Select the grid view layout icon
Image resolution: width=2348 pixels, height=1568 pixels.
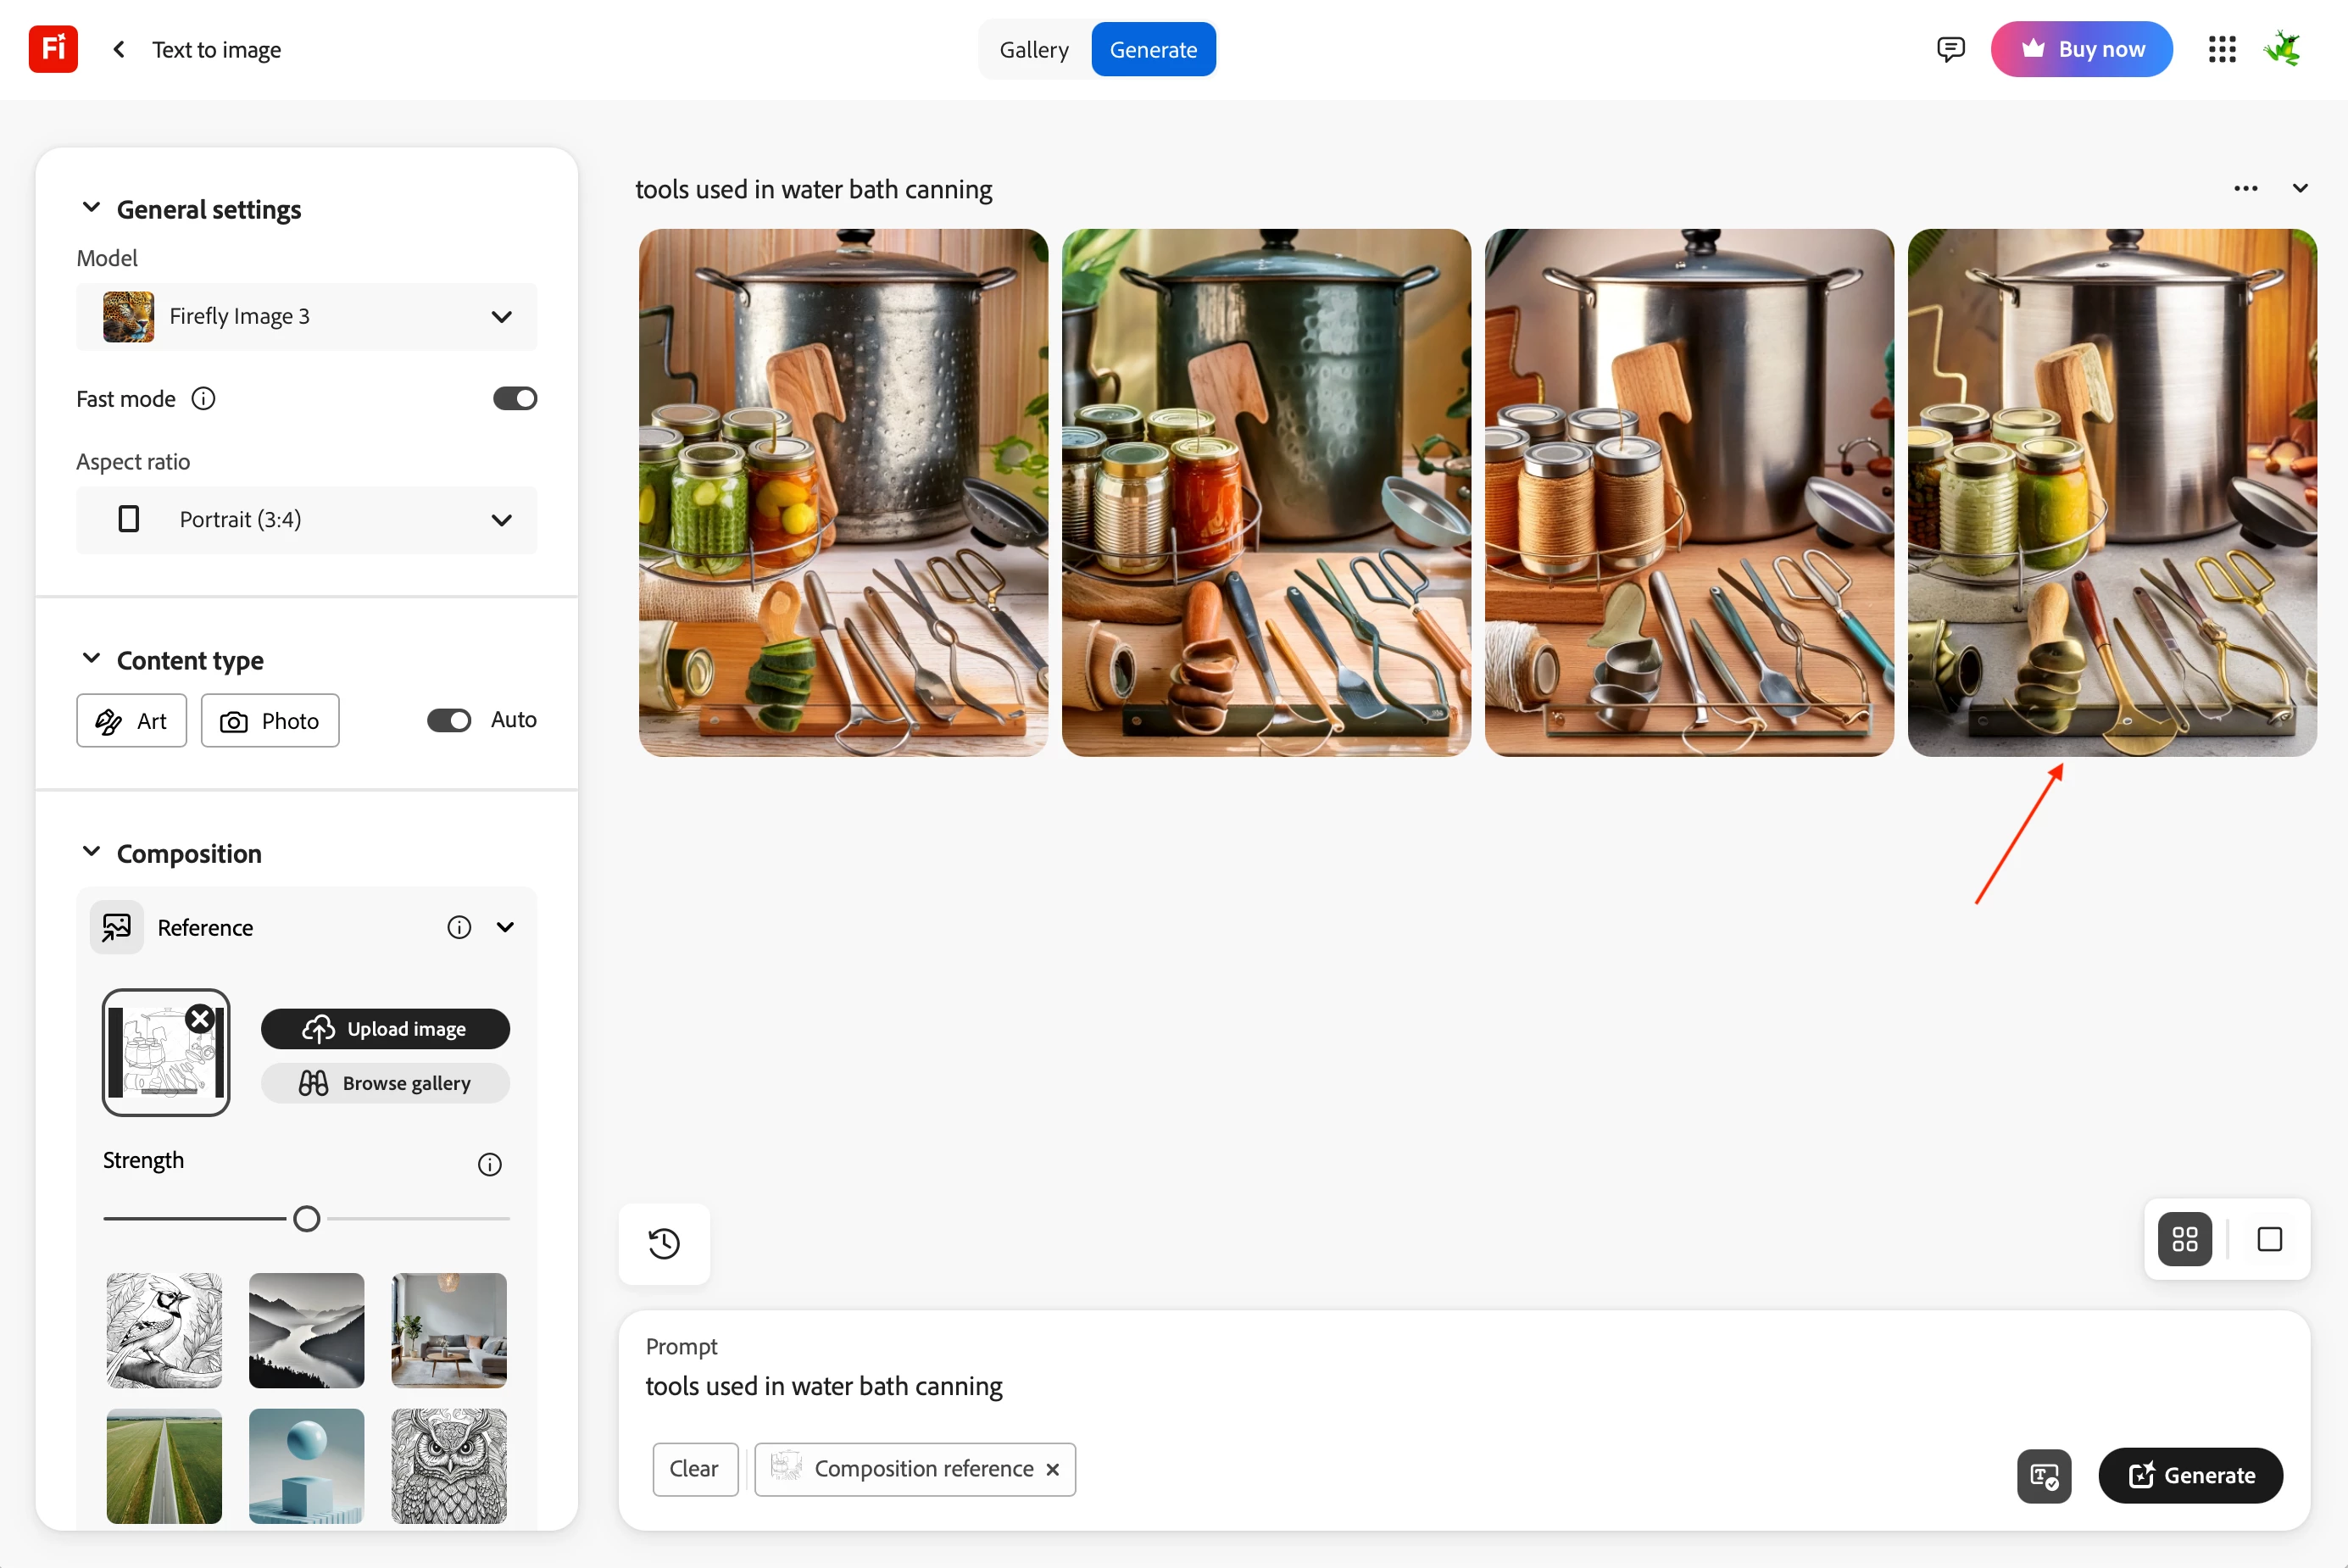2184,1239
